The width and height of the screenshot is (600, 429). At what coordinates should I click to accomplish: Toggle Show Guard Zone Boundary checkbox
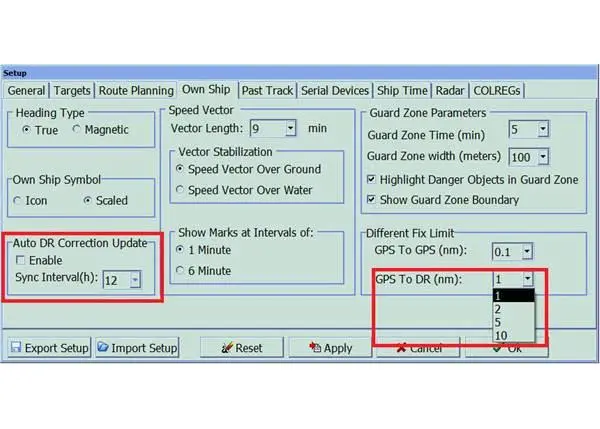pos(371,199)
